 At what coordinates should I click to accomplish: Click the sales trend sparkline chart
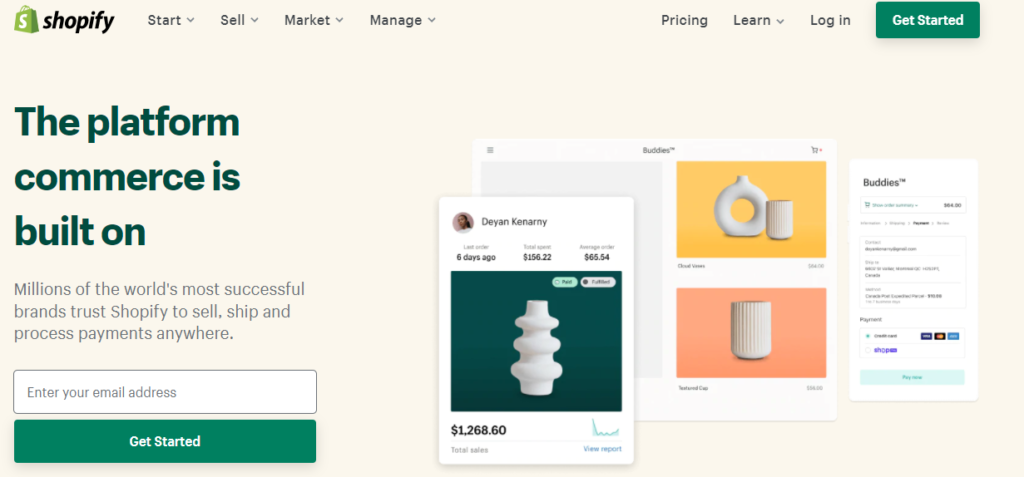point(605,428)
